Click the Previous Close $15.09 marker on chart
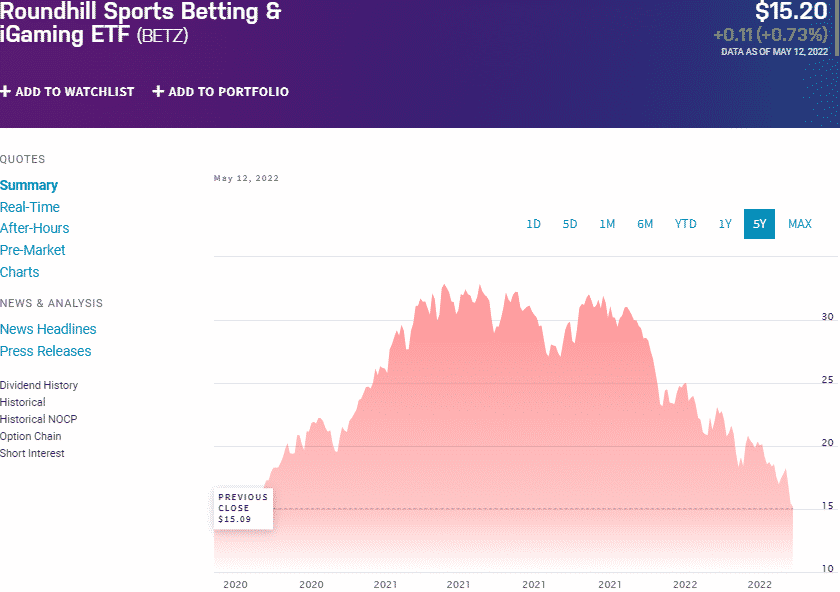 pos(242,508)
